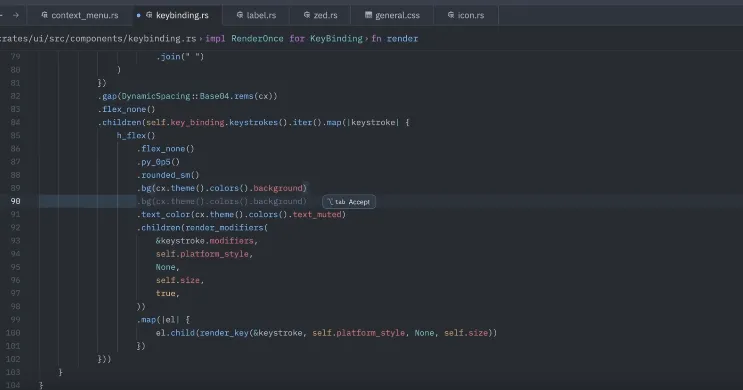Image resolution: width=743 pixels, height=390 pixels.
Task: Click the render_key call on line 100
Action: [224, 333]
